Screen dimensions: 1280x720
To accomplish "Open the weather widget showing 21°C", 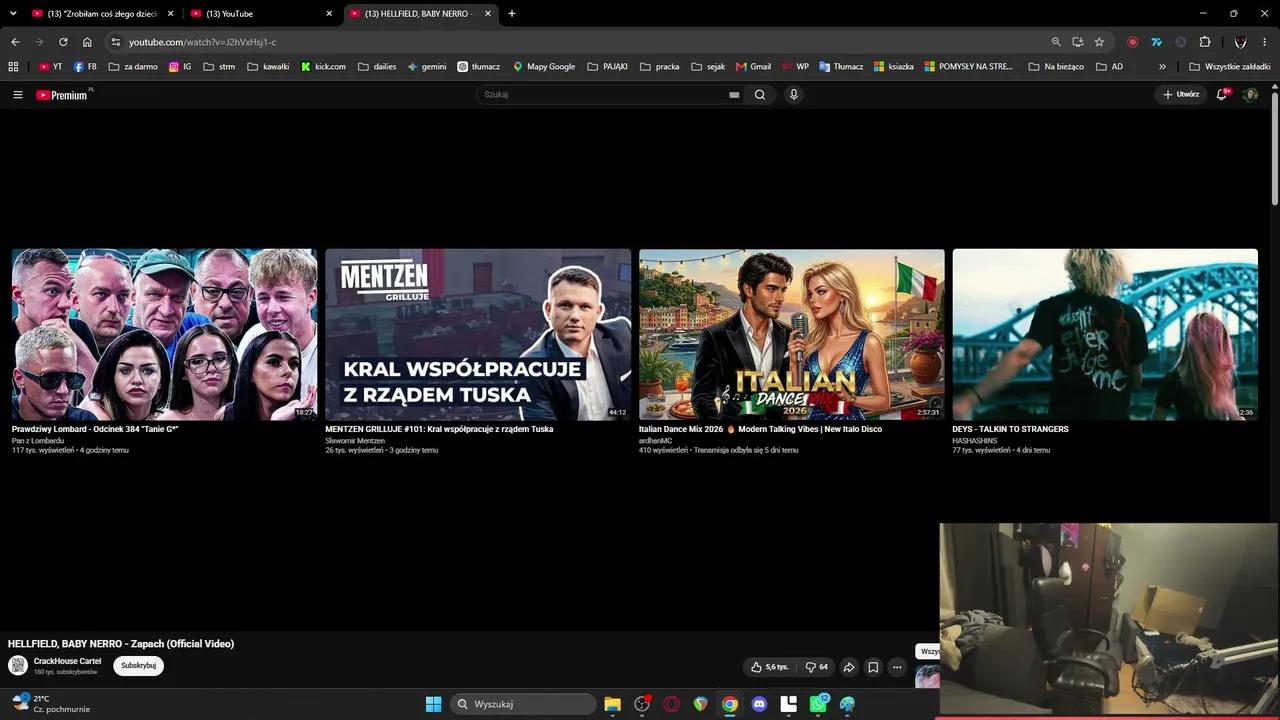I will pyautogui.click(x=52, y=704).
